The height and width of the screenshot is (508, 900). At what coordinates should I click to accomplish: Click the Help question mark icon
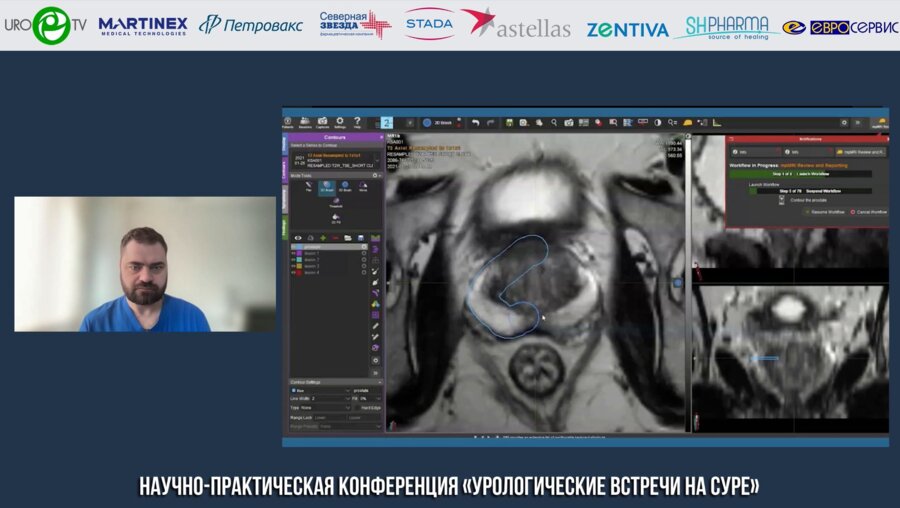click(357, 121)
